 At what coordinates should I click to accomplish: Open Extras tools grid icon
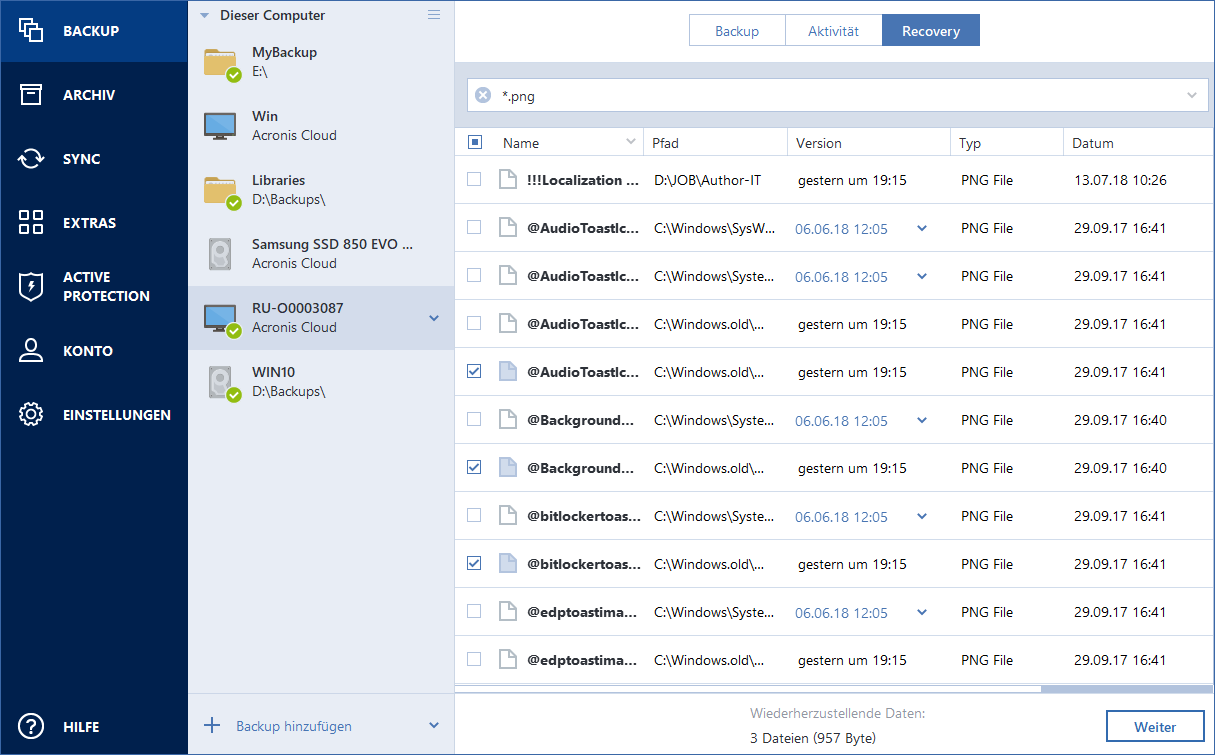pos(31,223)
